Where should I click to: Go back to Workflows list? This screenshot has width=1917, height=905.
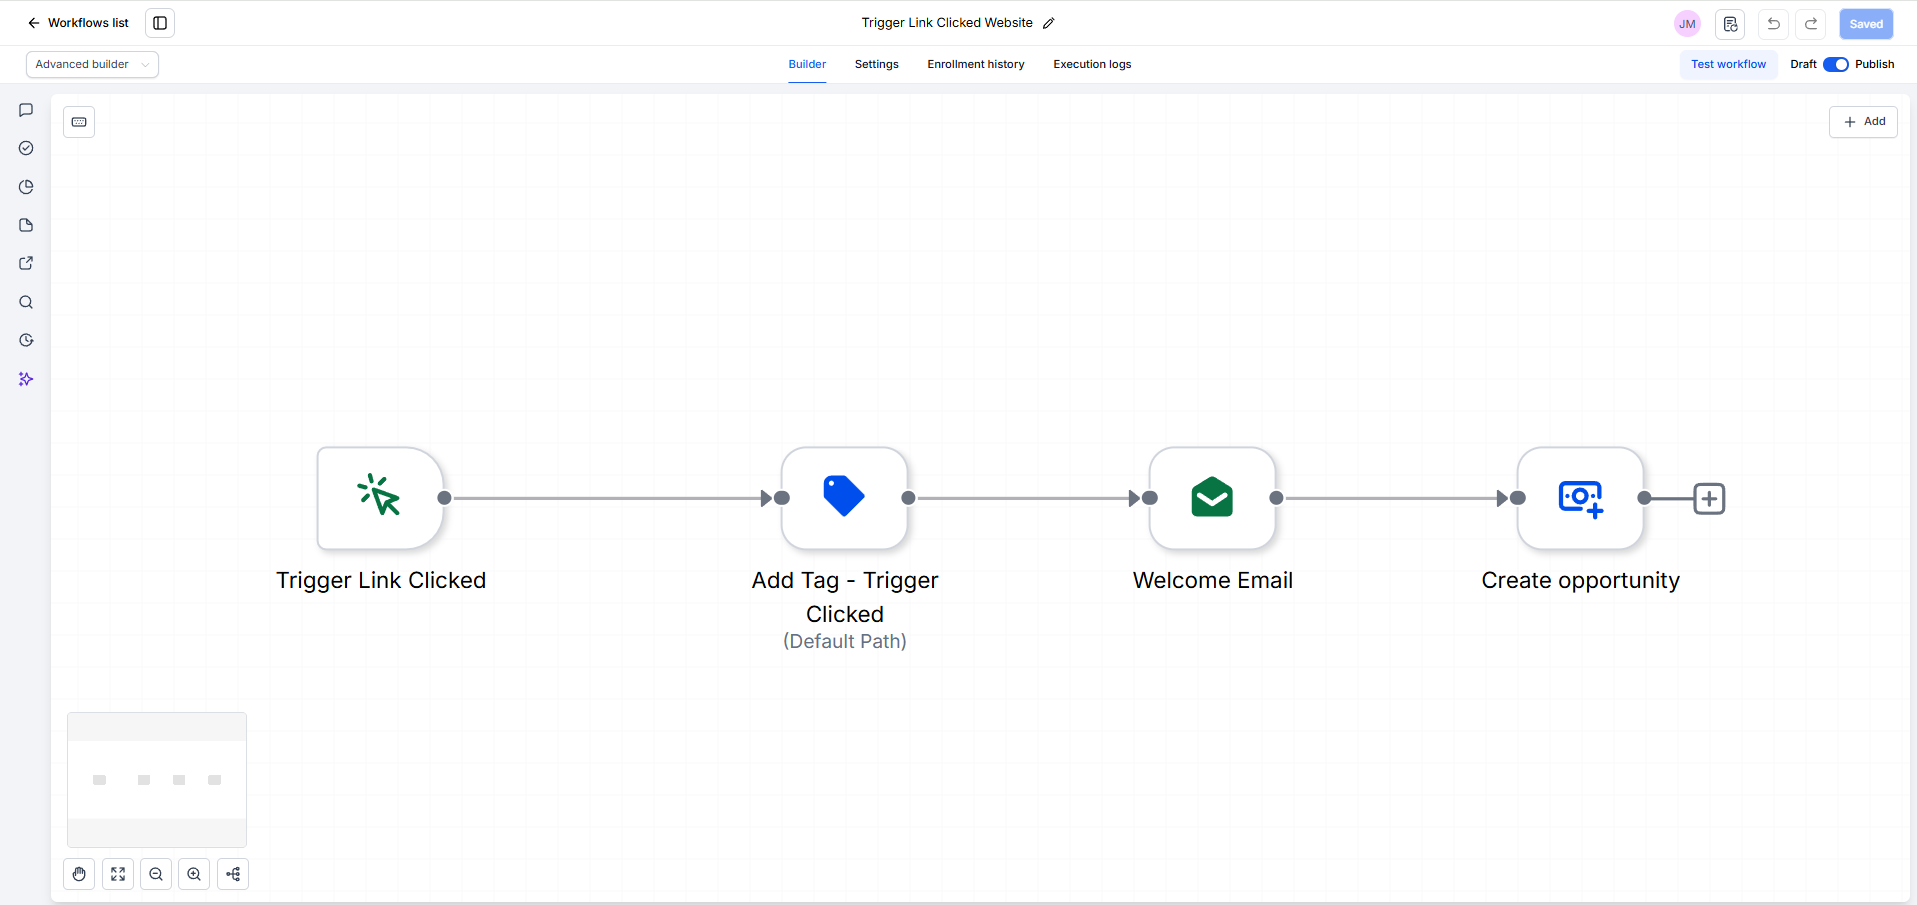tap(78, 23)
